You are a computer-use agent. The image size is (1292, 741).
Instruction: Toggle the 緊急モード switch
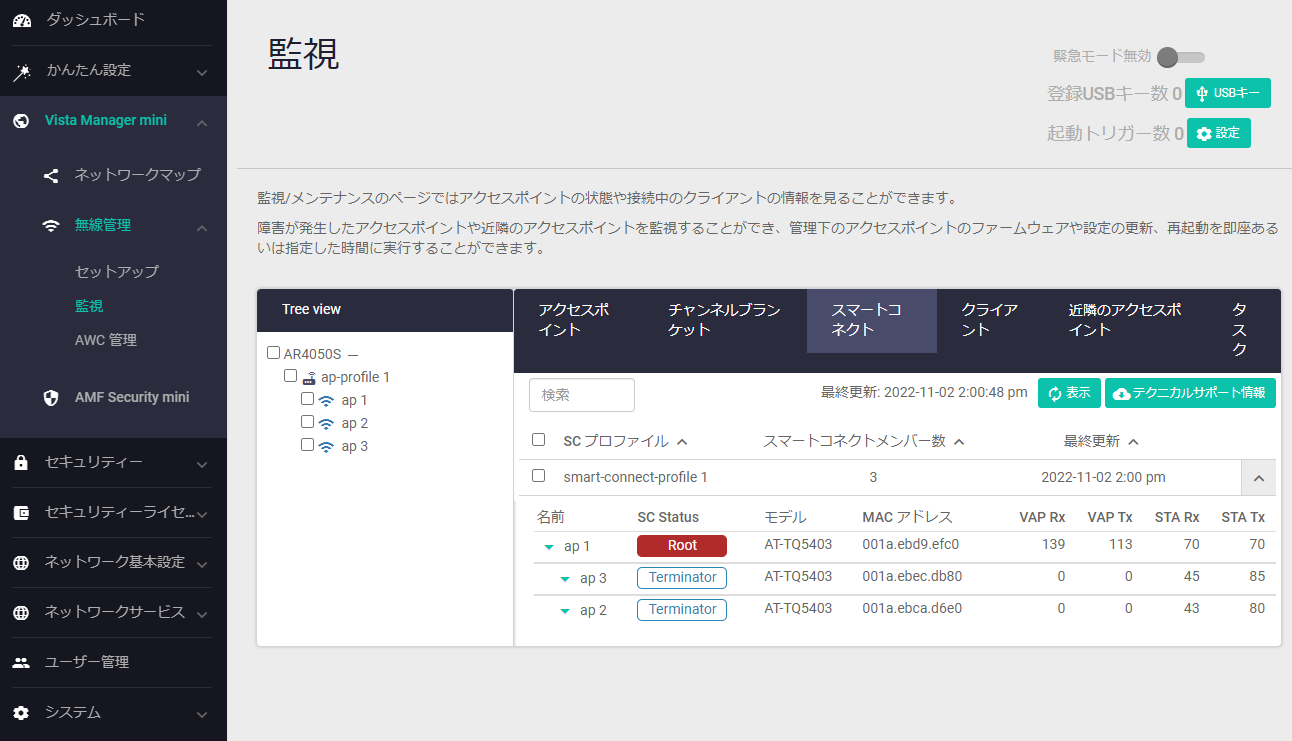coord(1180,57)
